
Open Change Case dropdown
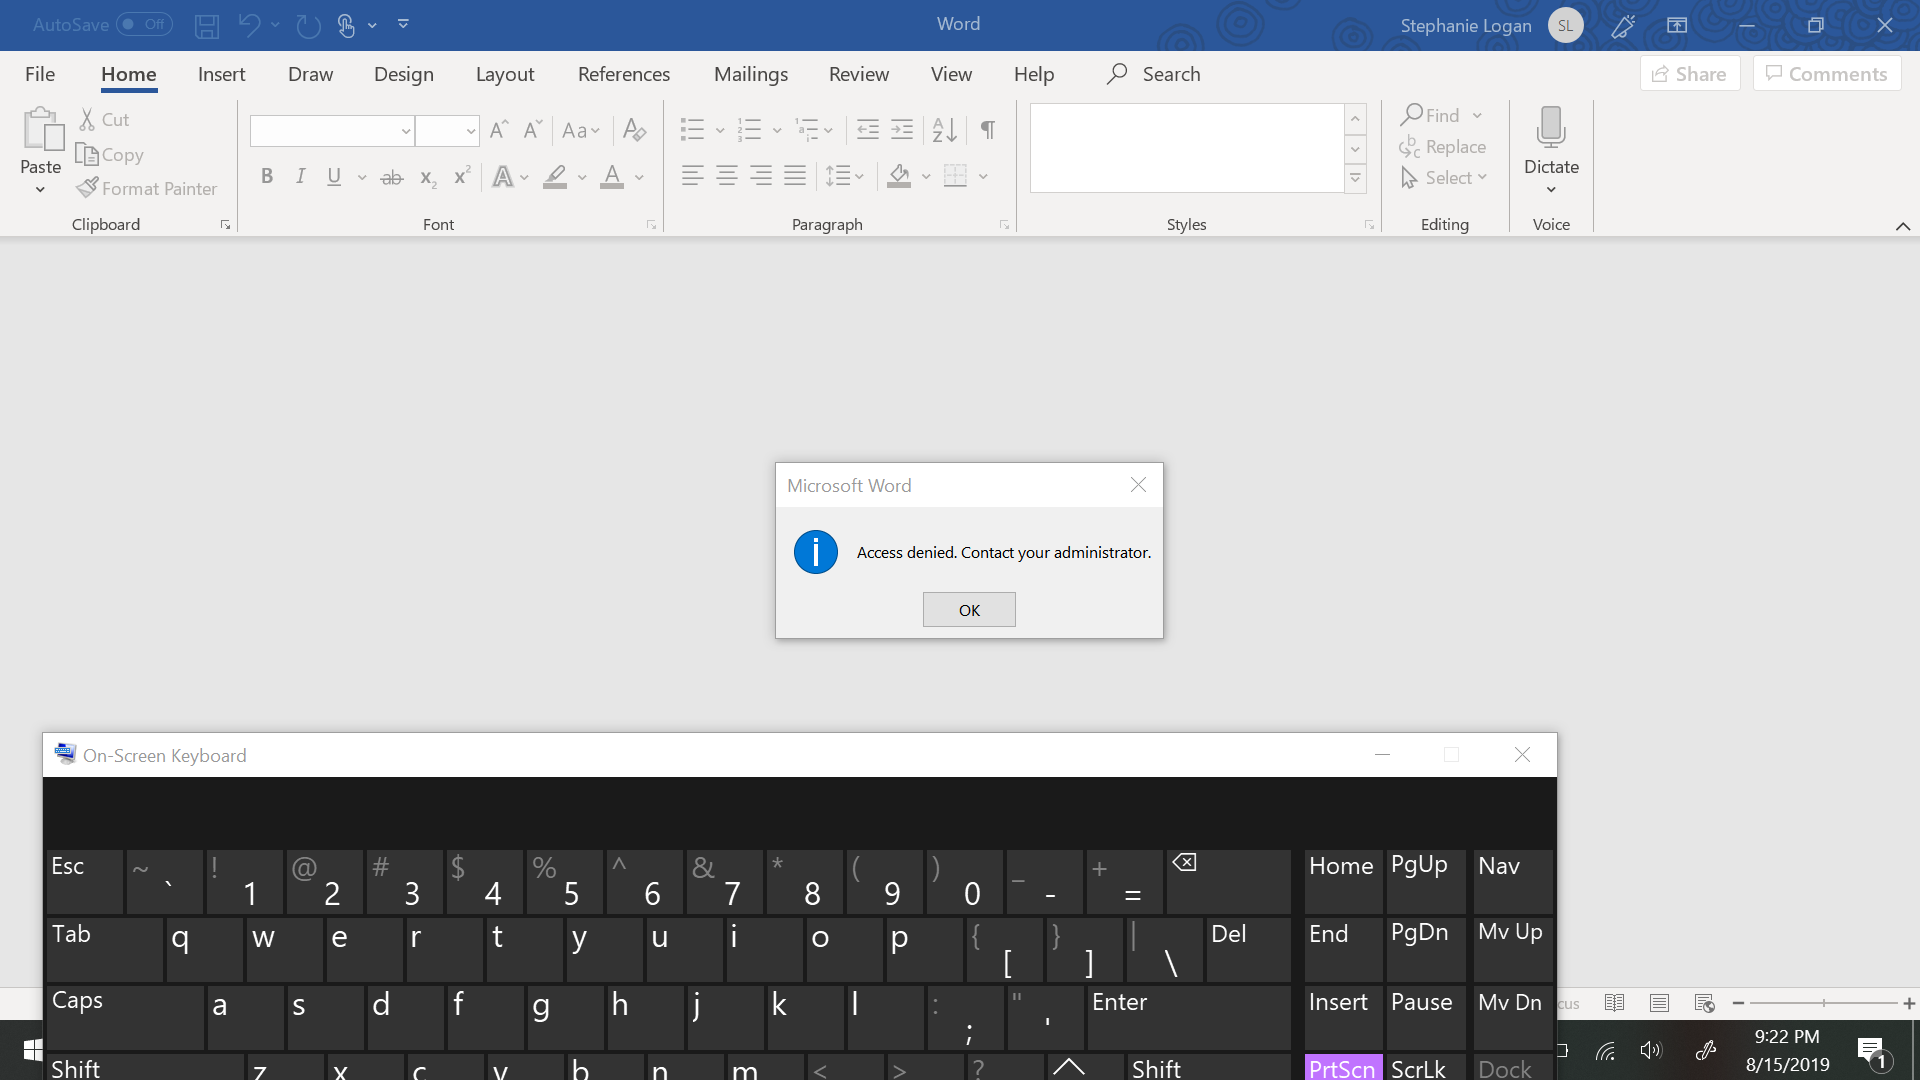[581, 130]
